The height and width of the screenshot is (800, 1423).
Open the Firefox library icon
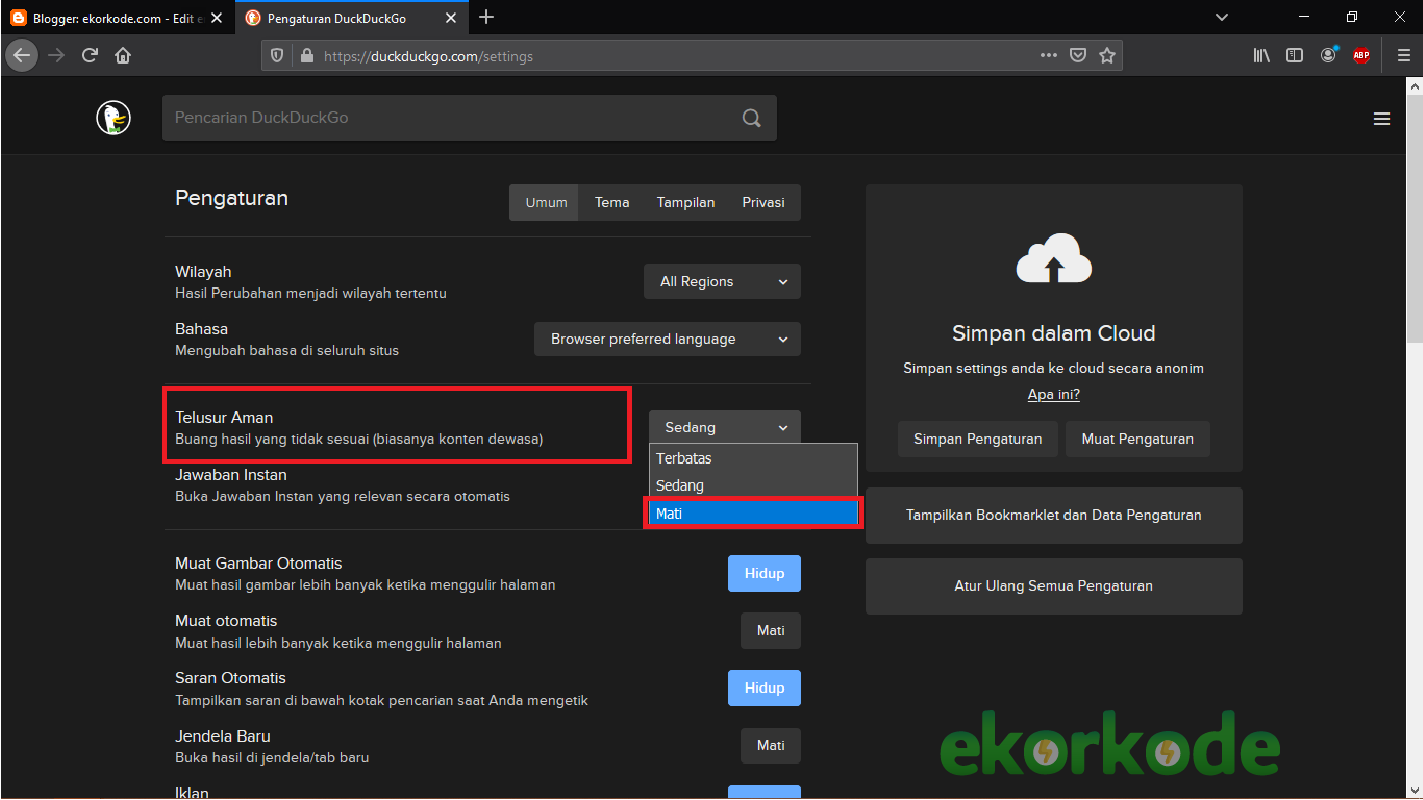(1262, 56)
